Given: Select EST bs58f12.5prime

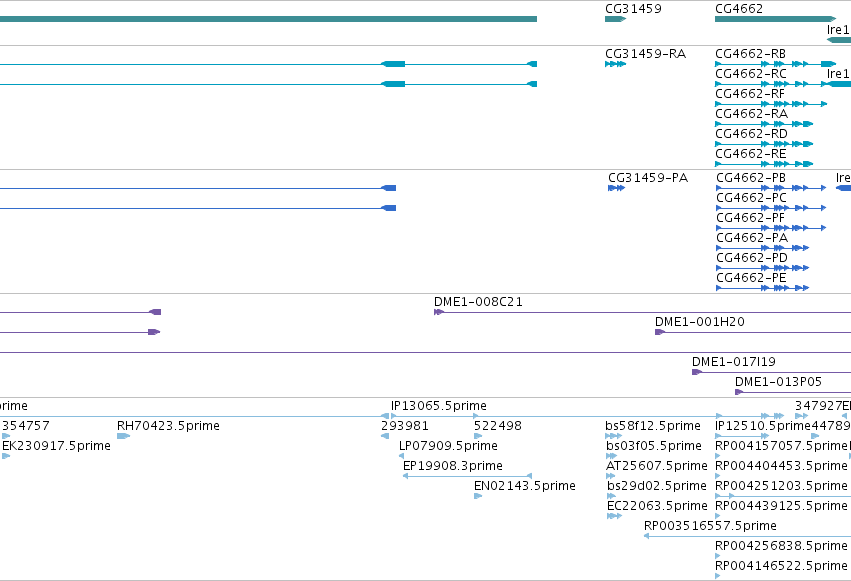Looking at the screenshot, I should pyautogui.click(x=653, y=426).
